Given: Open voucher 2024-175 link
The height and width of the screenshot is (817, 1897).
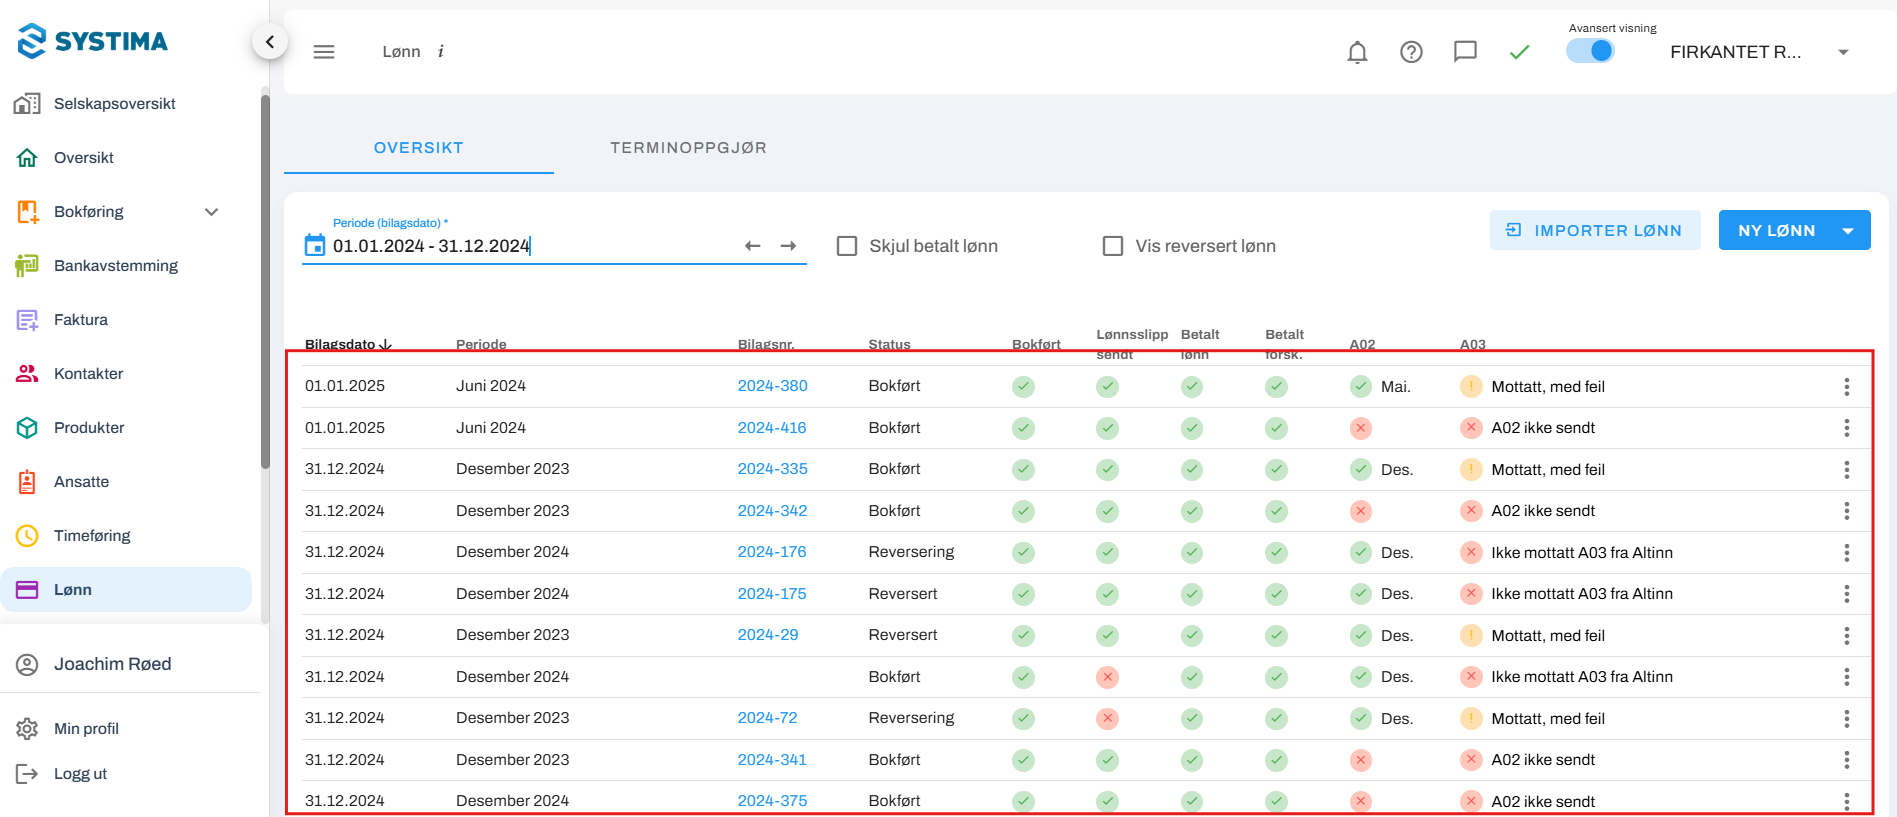Looking at the screenshot, I should tap(772, 594).
